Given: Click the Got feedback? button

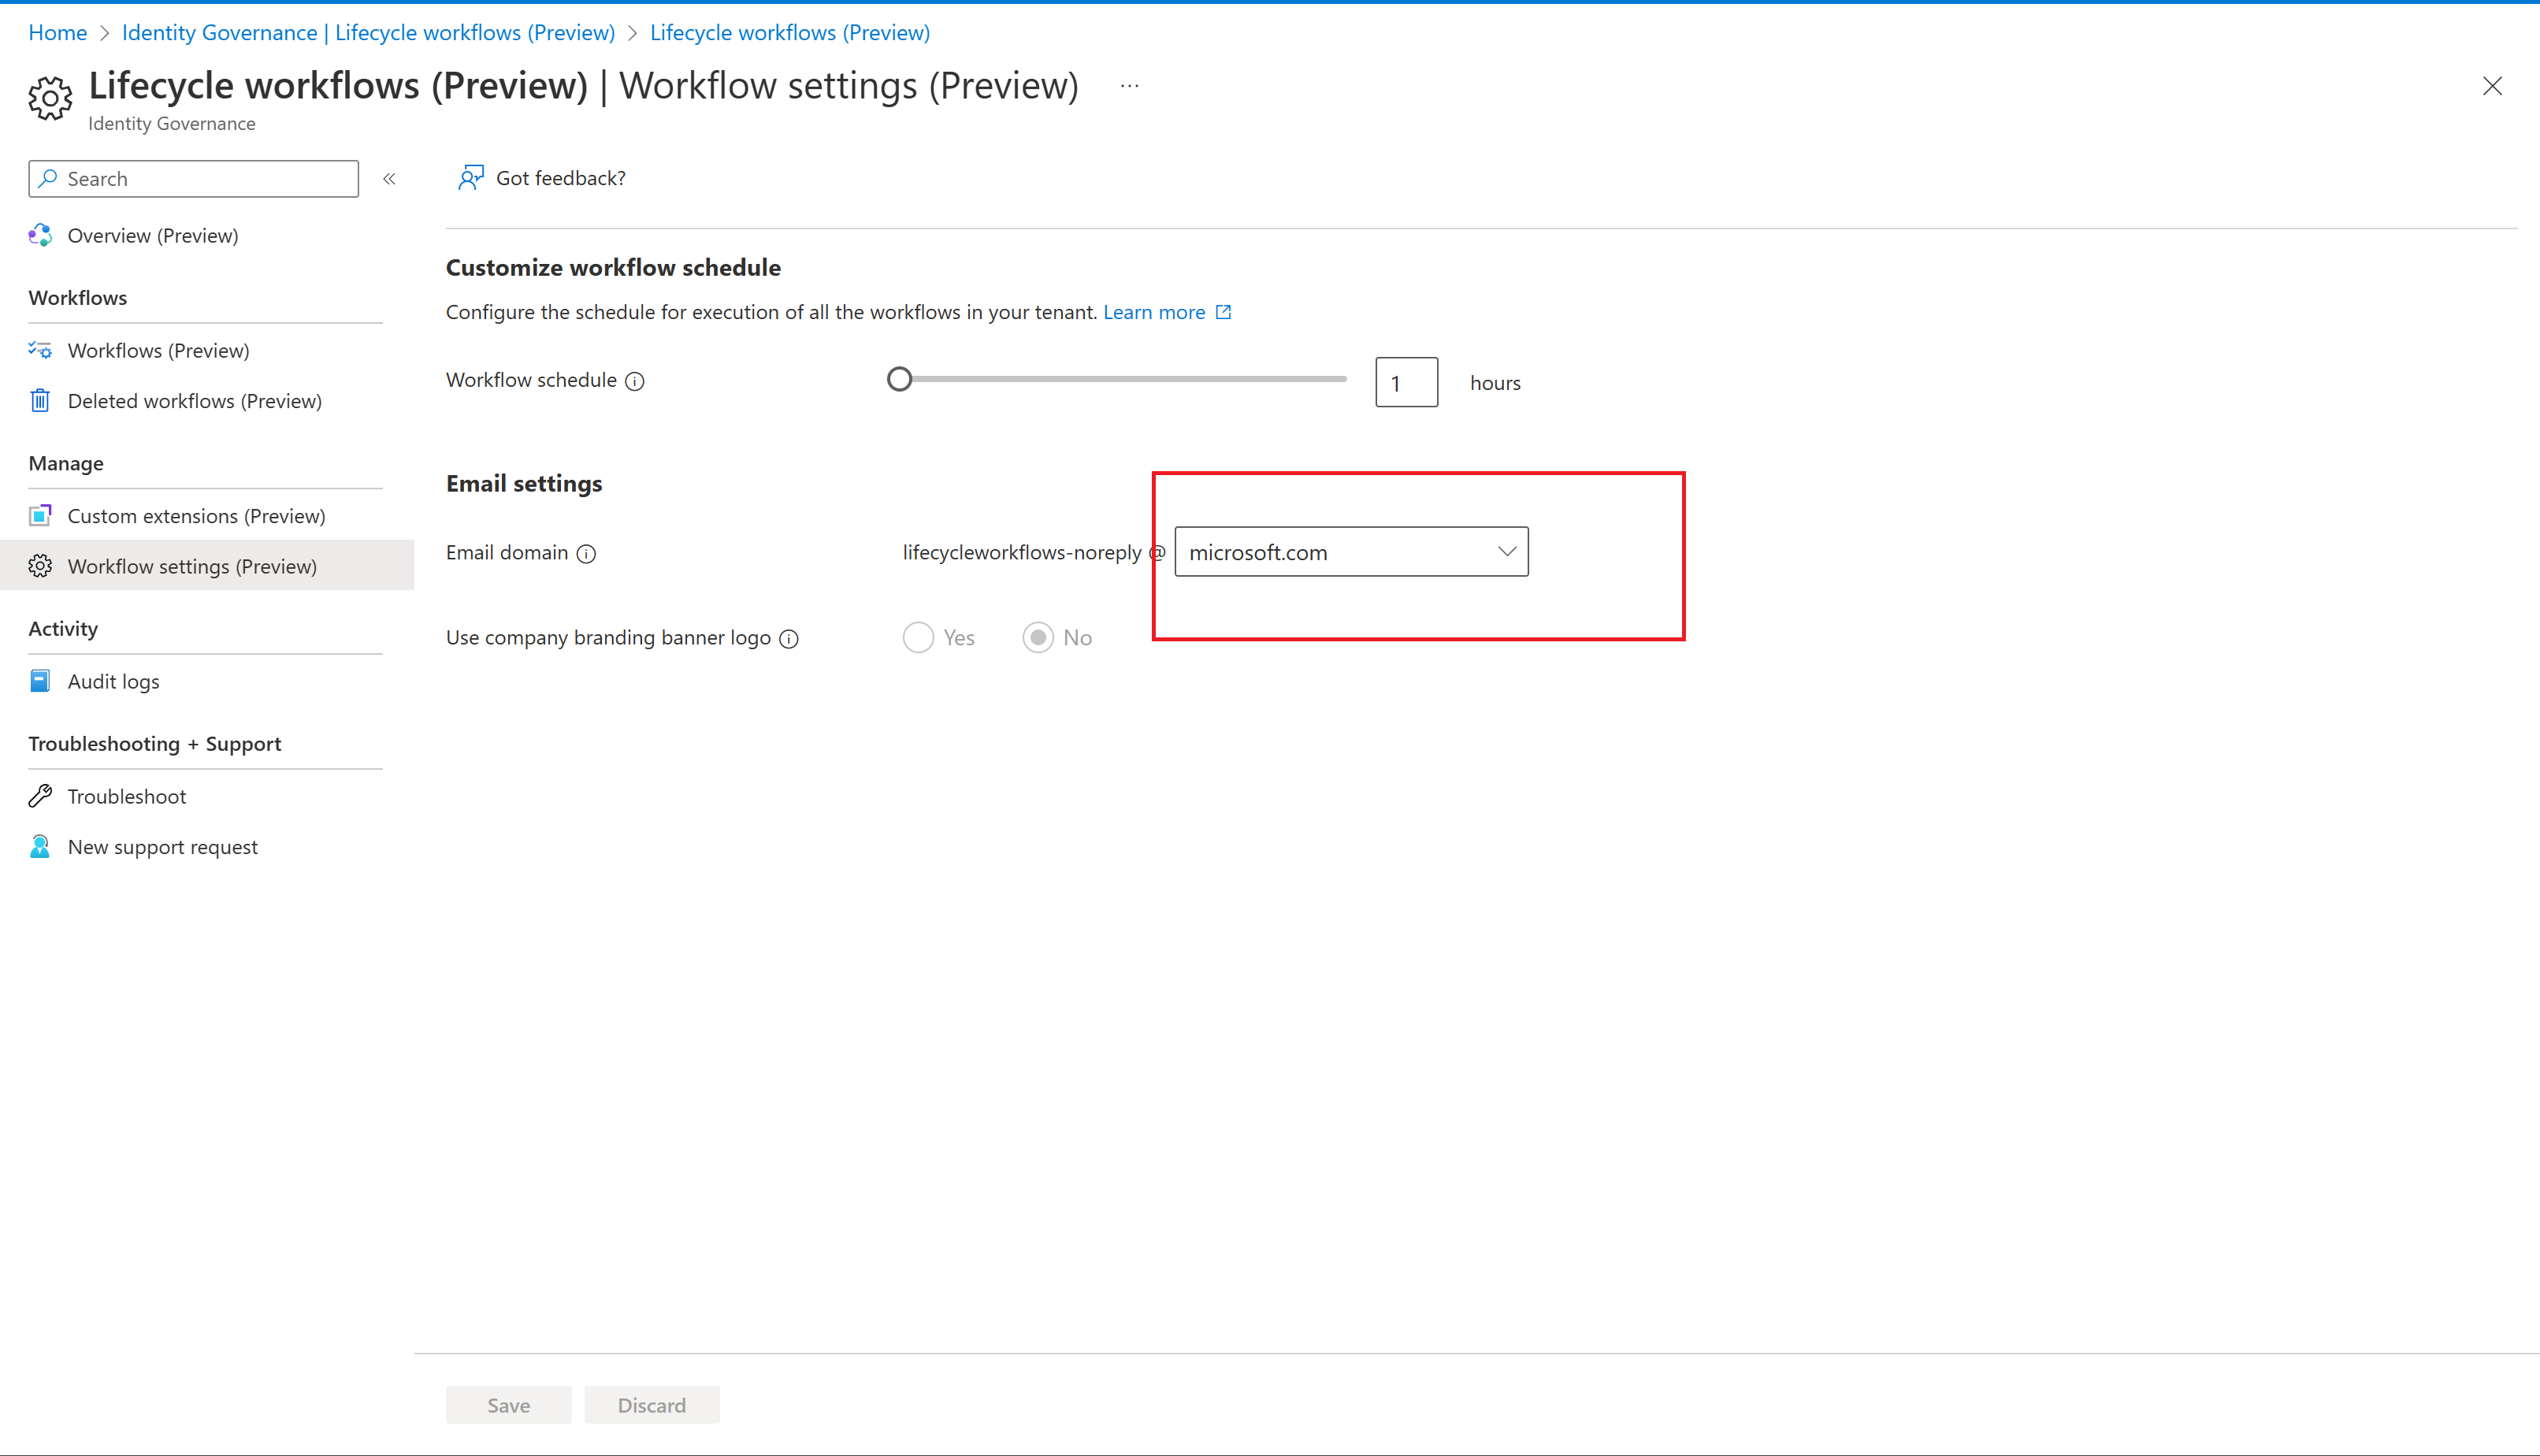Looking at the screenshot, I should 540,178.
